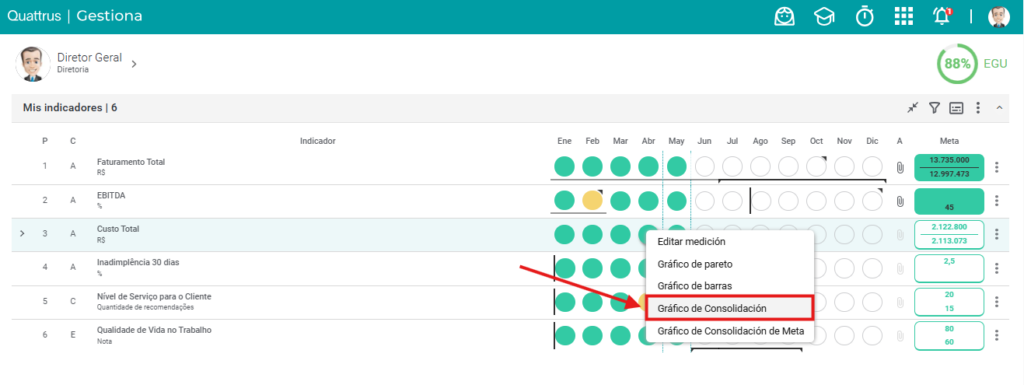Click the Ene month column header

[564, 141]
